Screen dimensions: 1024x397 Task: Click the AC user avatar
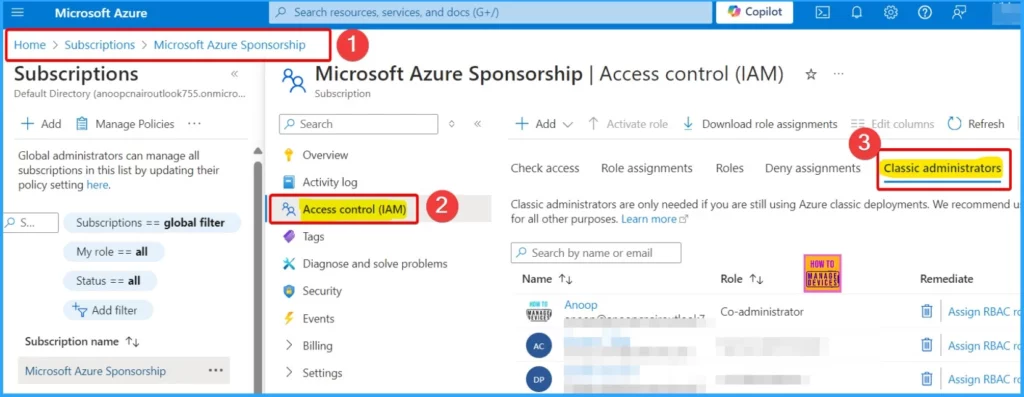click(539, 345)
